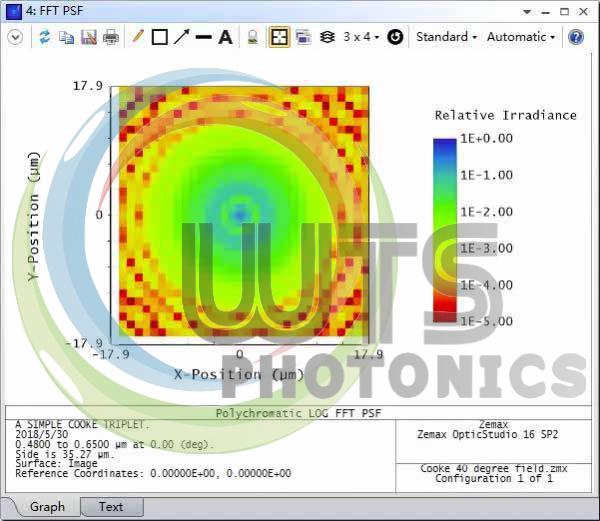Open the 3 x 4 layout dropdown

(x=361, y=37)
